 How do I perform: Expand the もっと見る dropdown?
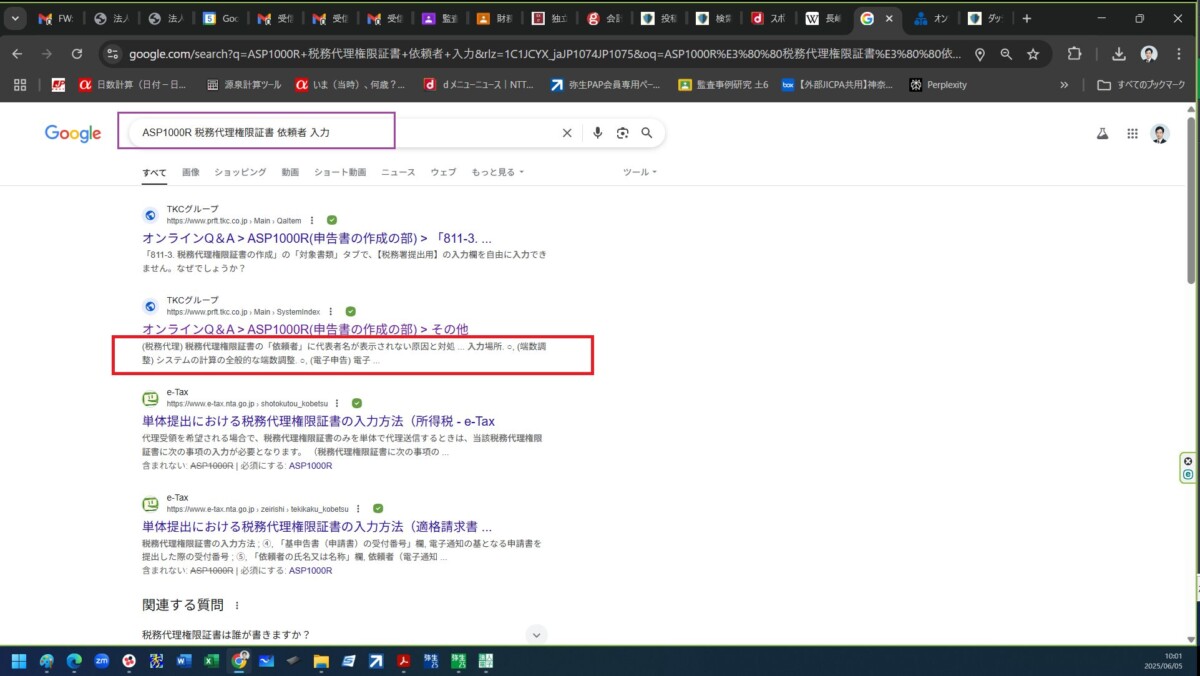coord(497,172)
